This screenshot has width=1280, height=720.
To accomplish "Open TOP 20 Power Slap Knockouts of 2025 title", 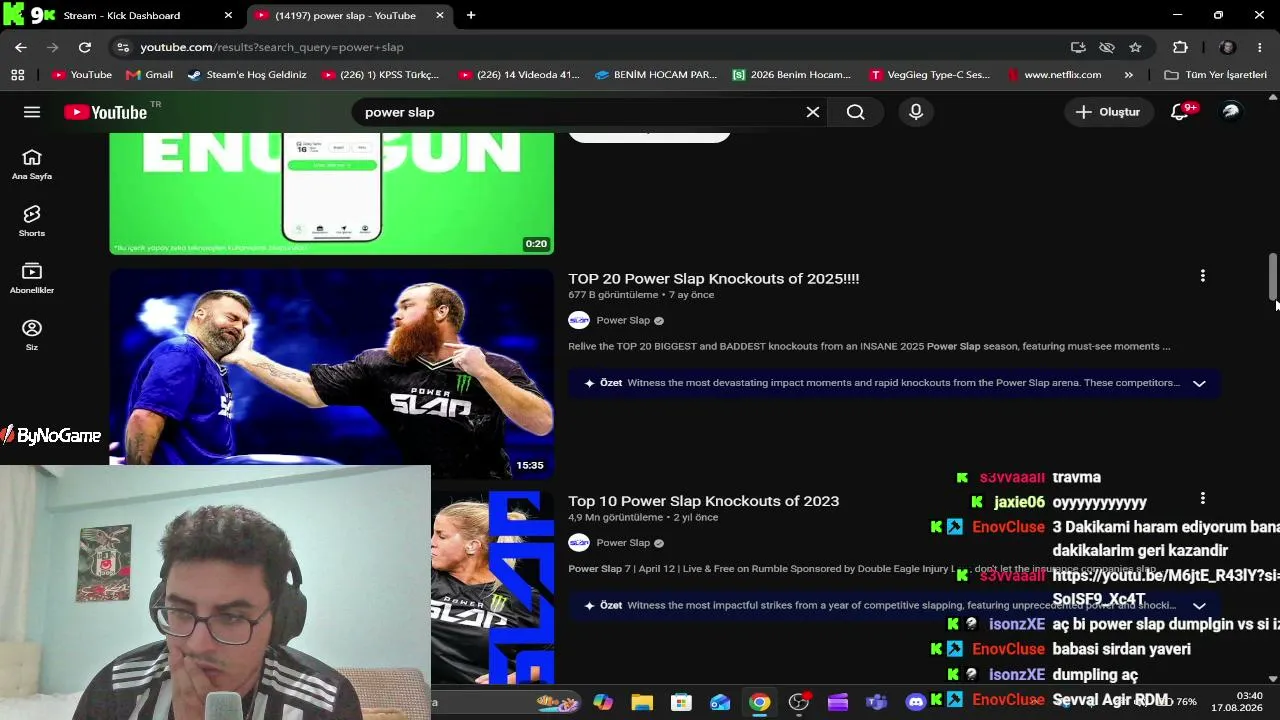I will tap(714, 279).
